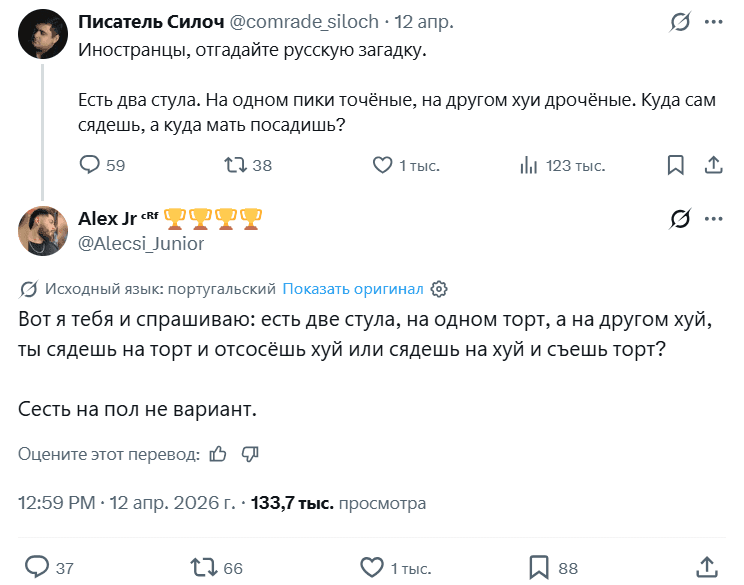This screenshot has width=744, height=585.
Task: Share the top post by Писатель Силоч
Action: [x=714, y=165]
